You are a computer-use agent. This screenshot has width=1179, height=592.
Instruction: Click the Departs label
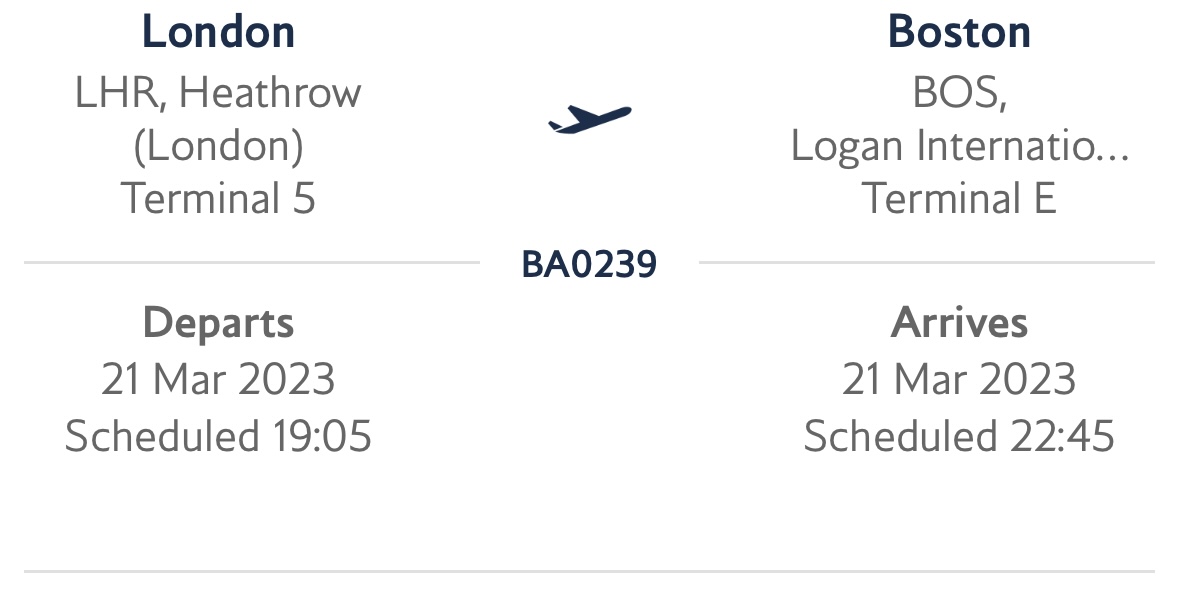[218, 323]
